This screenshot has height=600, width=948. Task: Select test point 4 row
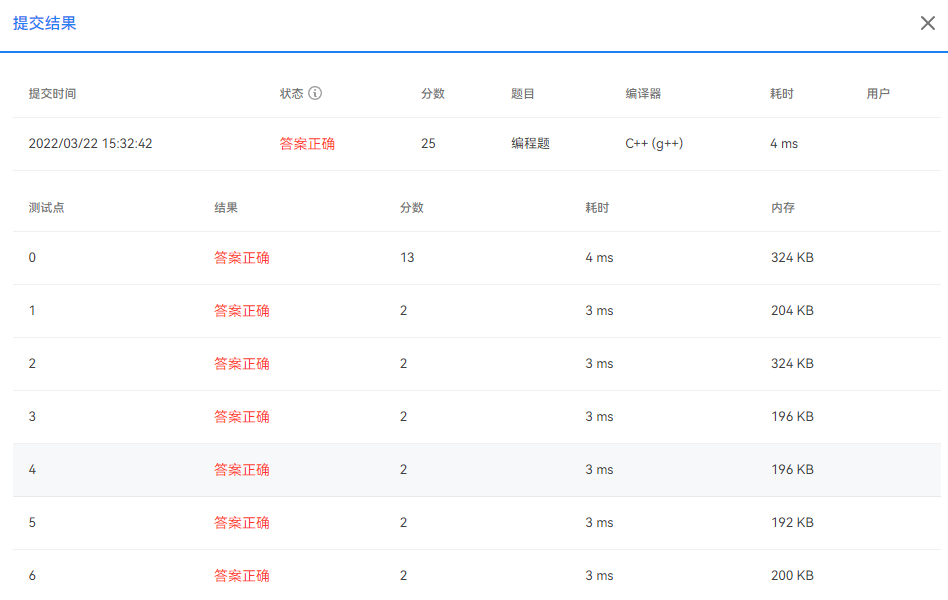[474, 469]
